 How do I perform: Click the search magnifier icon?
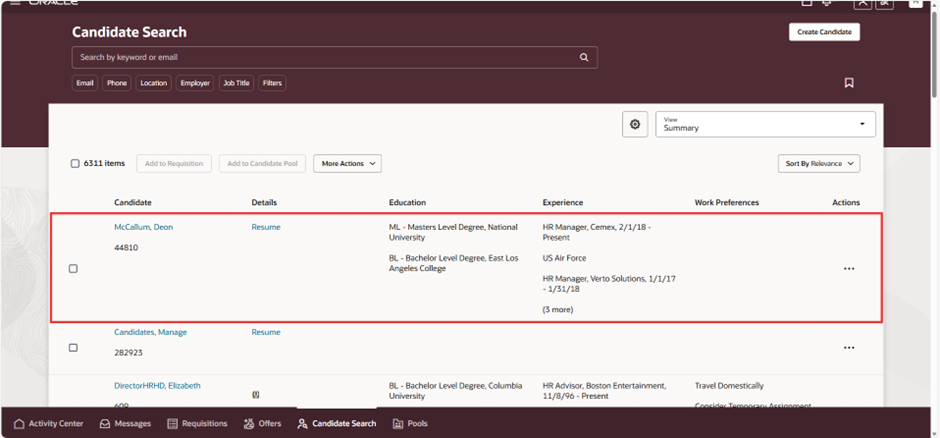click(x=583, y=58)
